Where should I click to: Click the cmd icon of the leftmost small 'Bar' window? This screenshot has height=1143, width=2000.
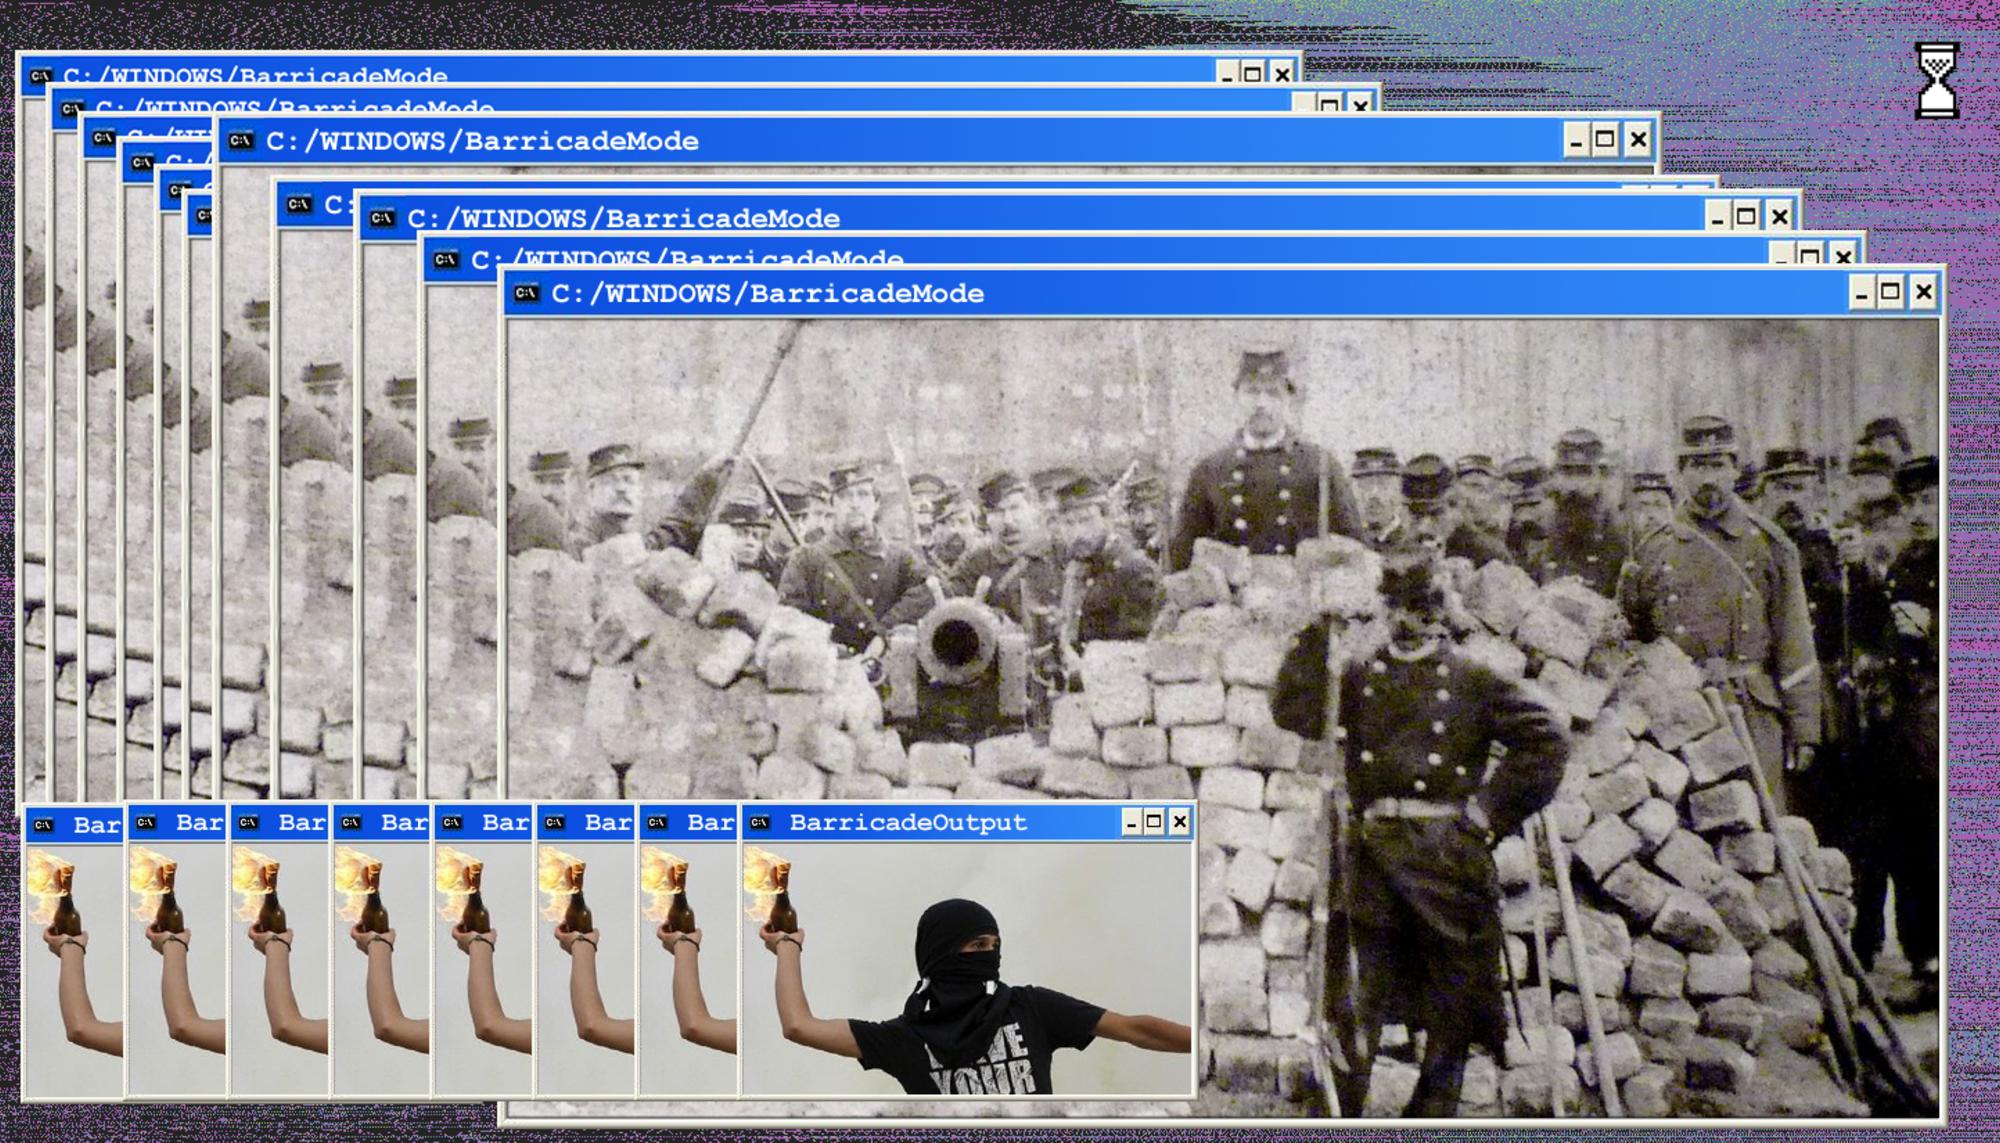click(x=43, y=825)
